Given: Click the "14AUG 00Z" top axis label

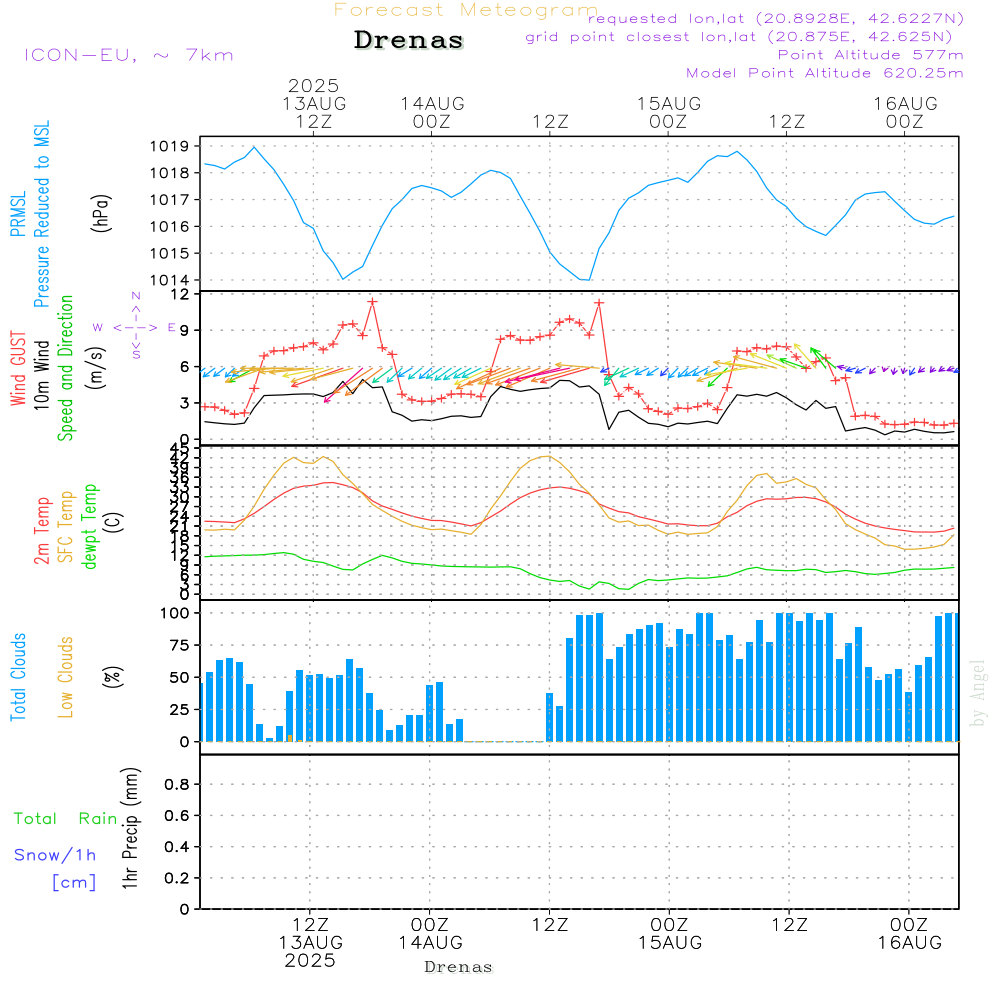Looking at the screenshot, I should (x=432, y=112).
